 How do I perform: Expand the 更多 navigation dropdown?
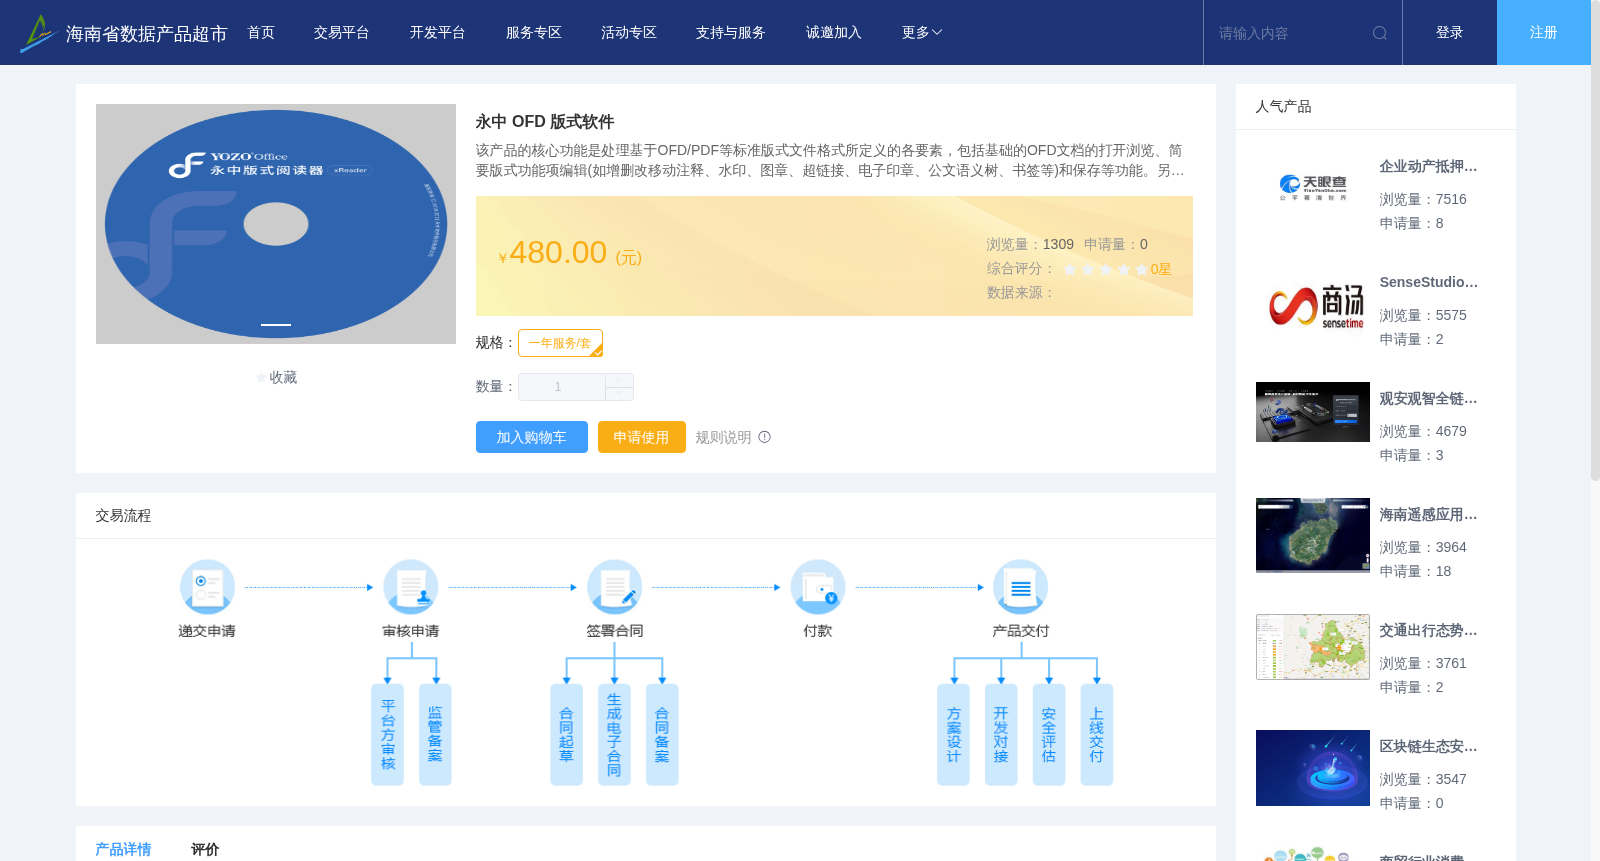click(922, 33)
